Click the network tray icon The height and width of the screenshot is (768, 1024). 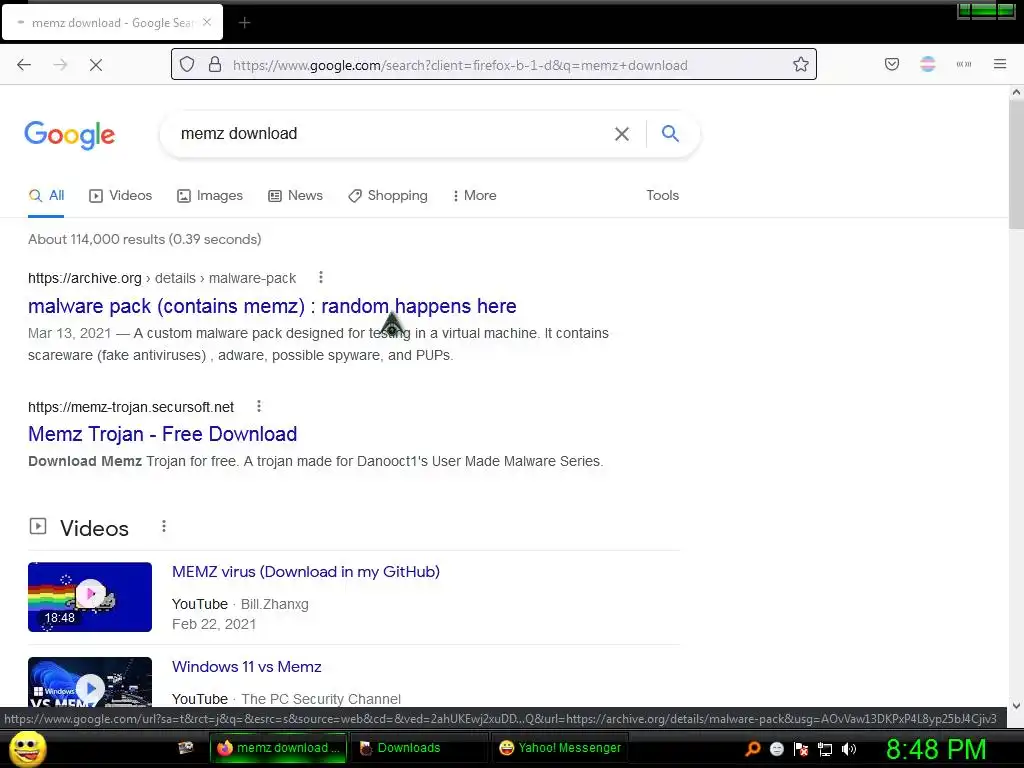825,749
